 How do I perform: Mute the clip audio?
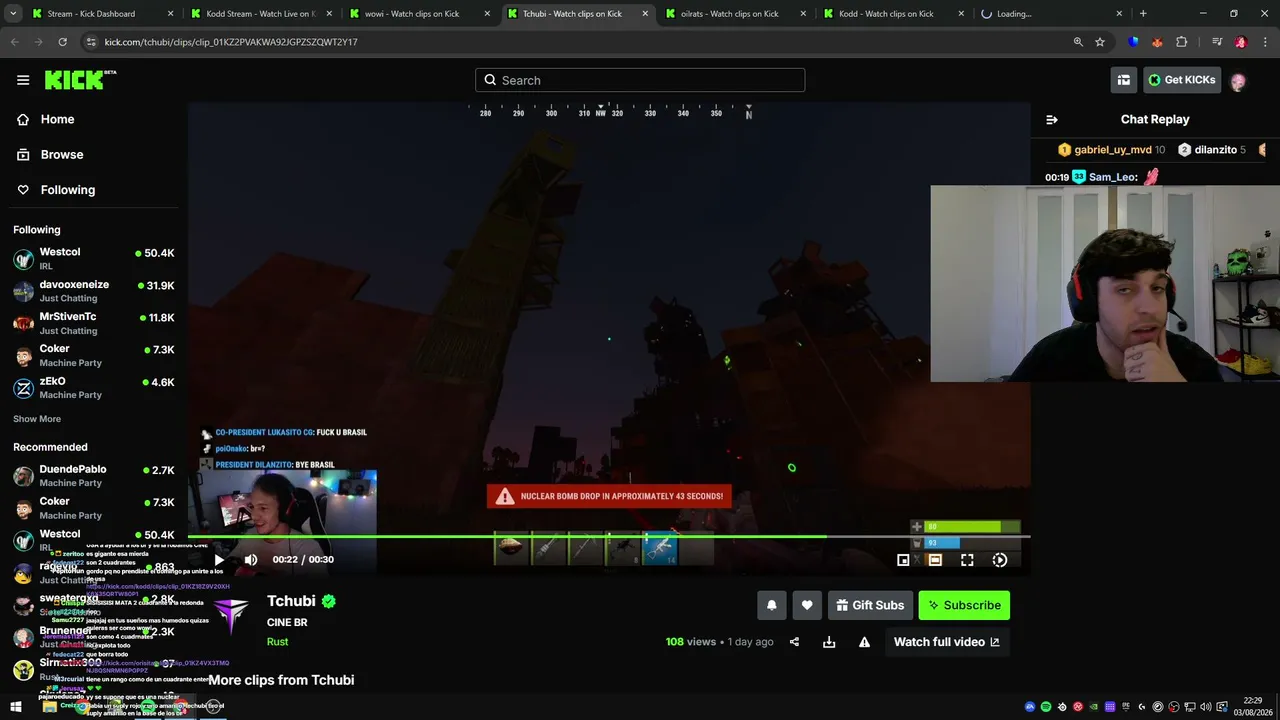[x=251, y=560]
